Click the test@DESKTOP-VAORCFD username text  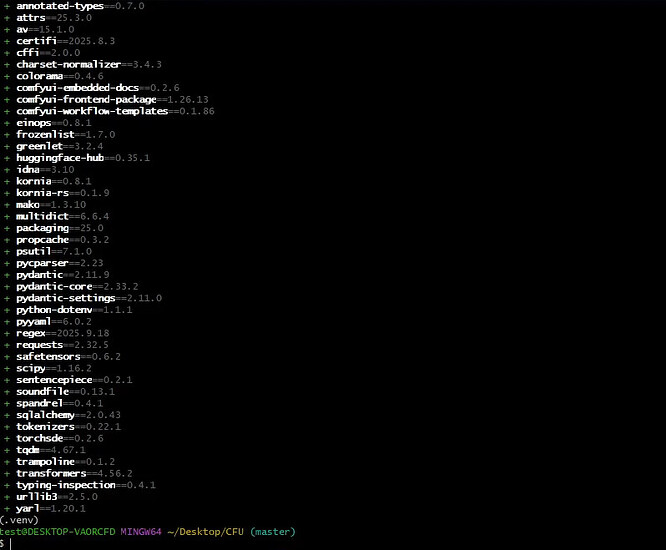[58, 531]
